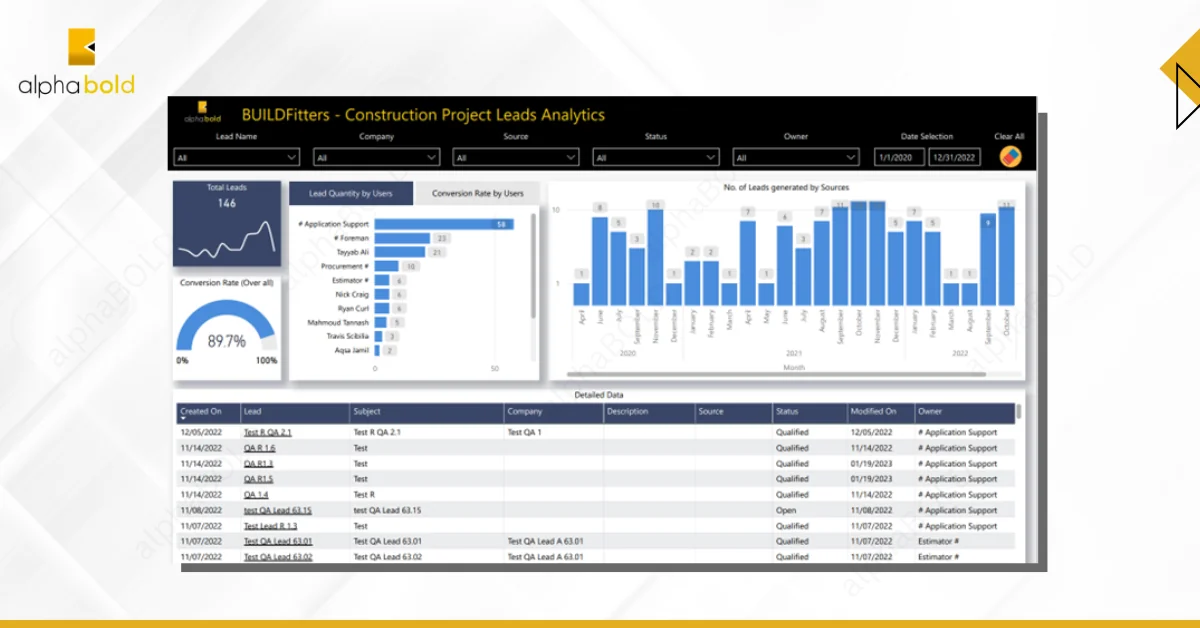Select the Mahmoud Tannash bar
1200x628 pixels.
tap(381, 322)
